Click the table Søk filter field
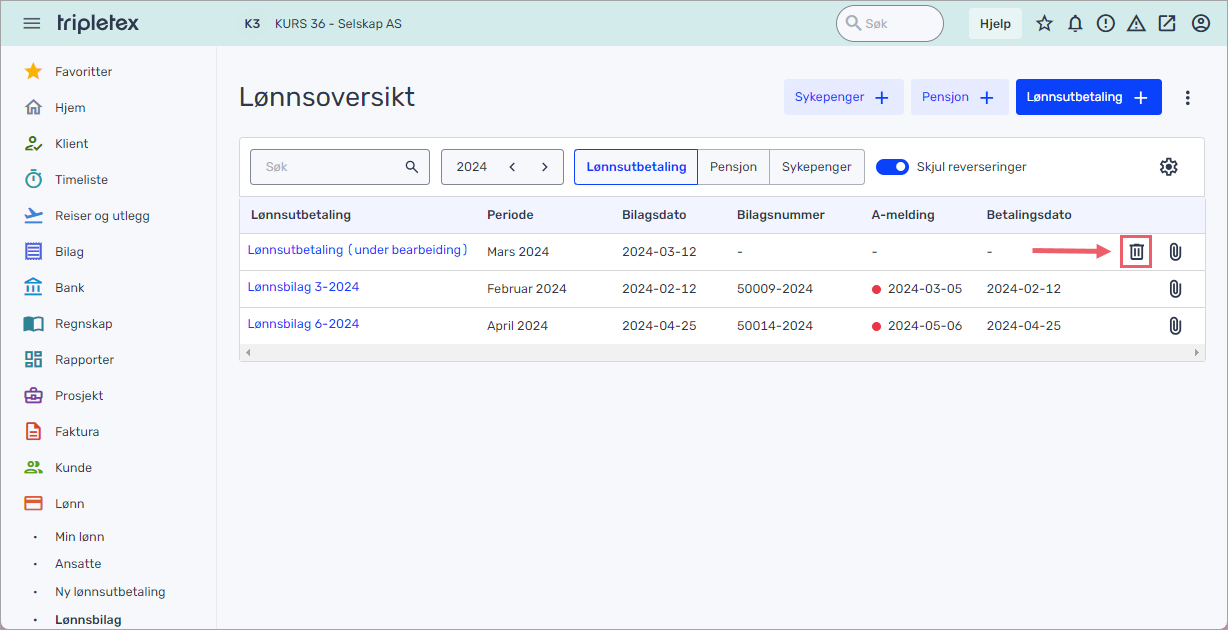Viewport: 1228px width, 630px height. click(x=340, y=167)
